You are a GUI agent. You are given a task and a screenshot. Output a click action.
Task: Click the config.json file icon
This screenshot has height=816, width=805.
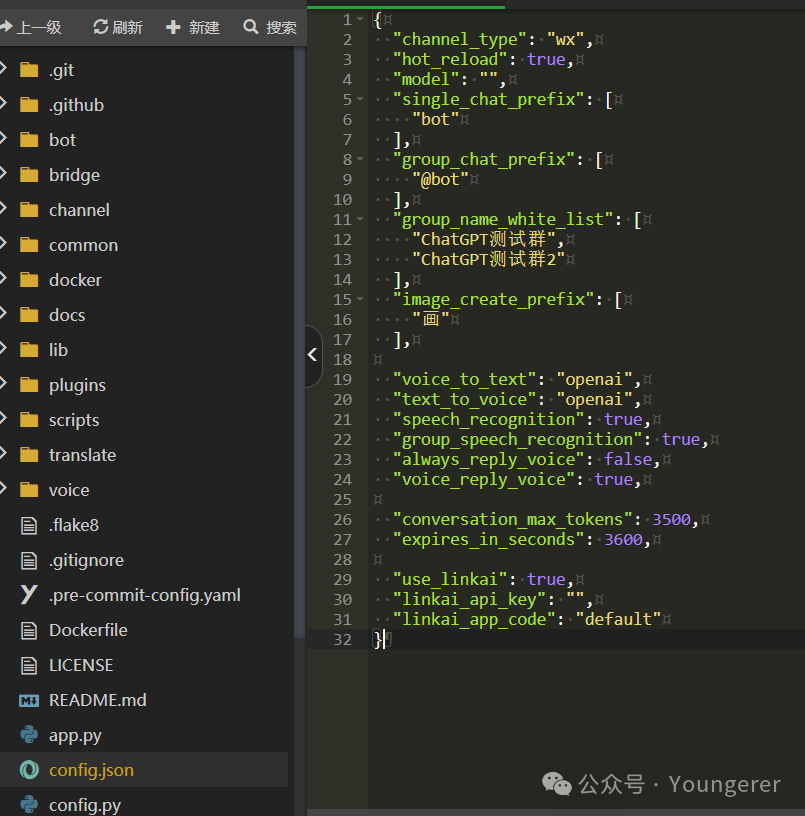29,770
